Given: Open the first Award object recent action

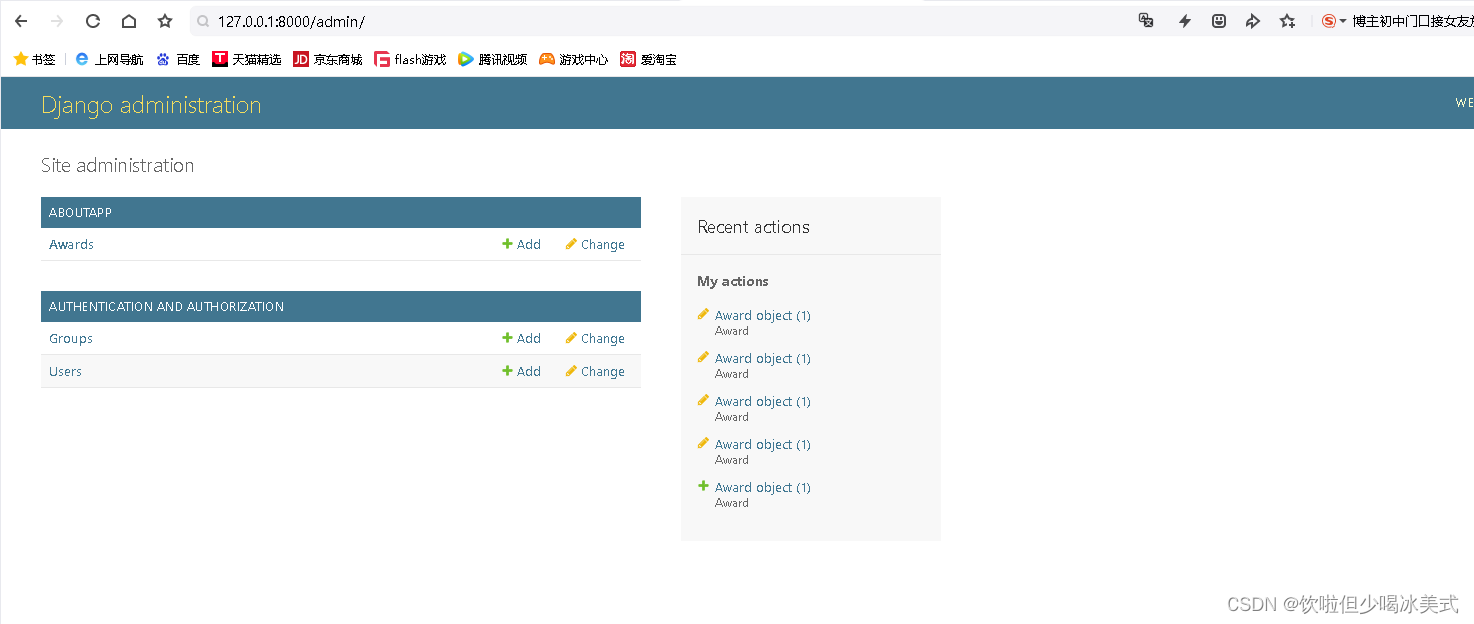Looking at the screenshot, I should pyautogui.click(x=762, y=315).
